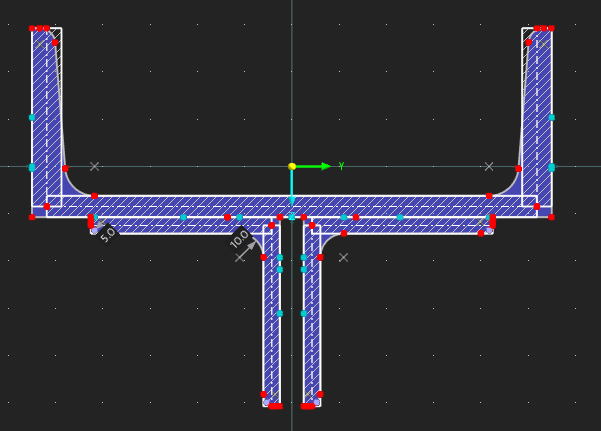601x431 pixels.
Task: Select the cyan midpoint on far right edge at axis
Action: point(551,167)
